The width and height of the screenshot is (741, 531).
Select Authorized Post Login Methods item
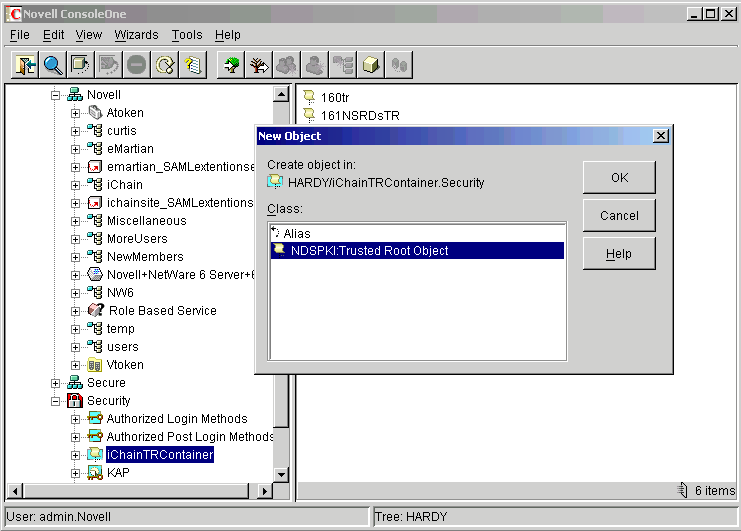[190, 437]
